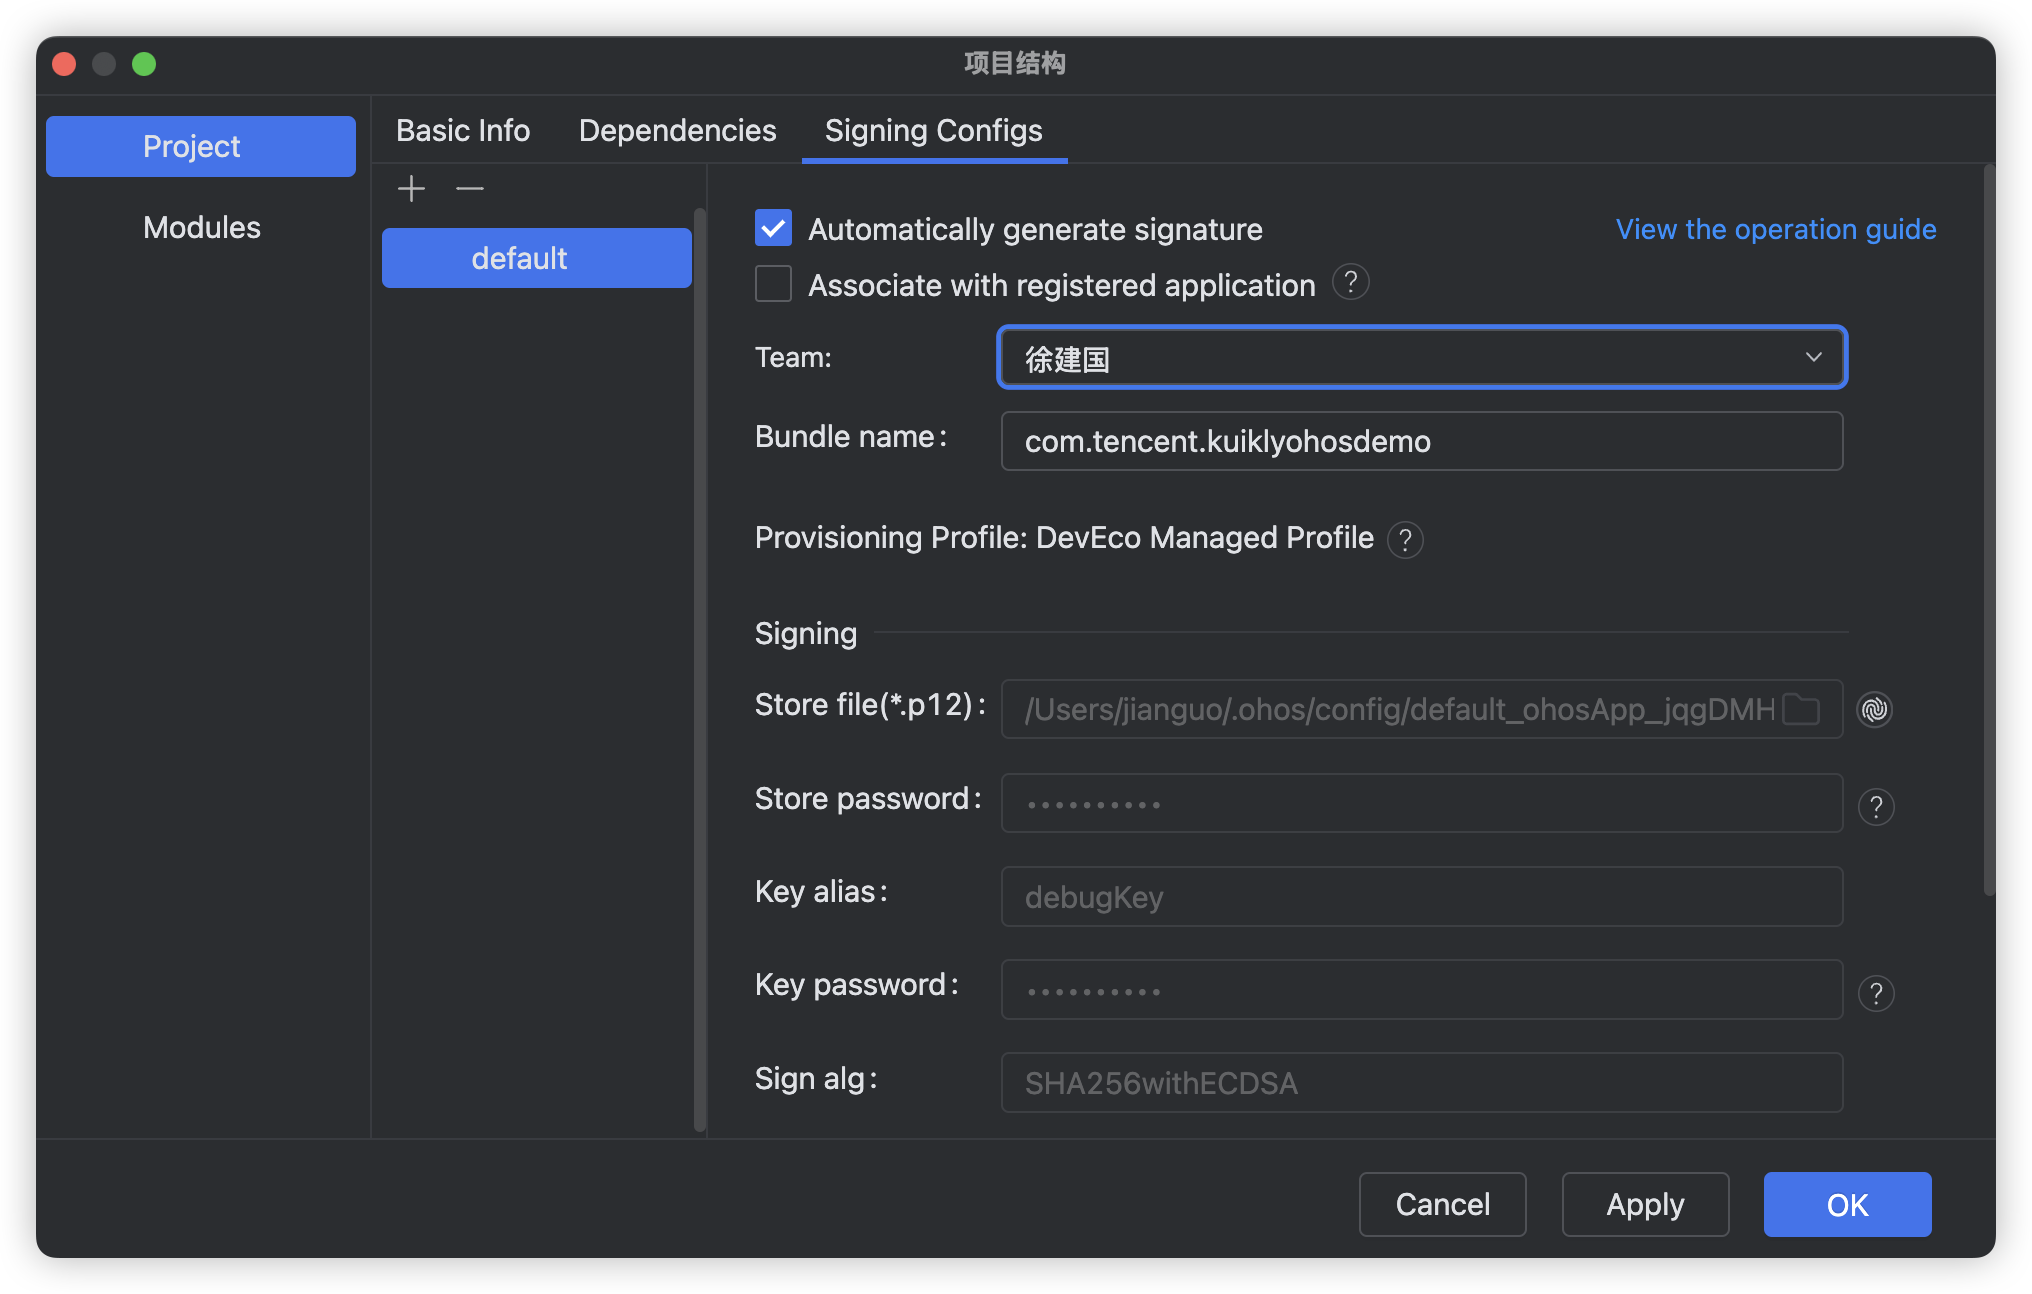Click help icon beside Associate with registered application
Viewport: 2032px width, 1294px height.
(x=1350, y=283)
